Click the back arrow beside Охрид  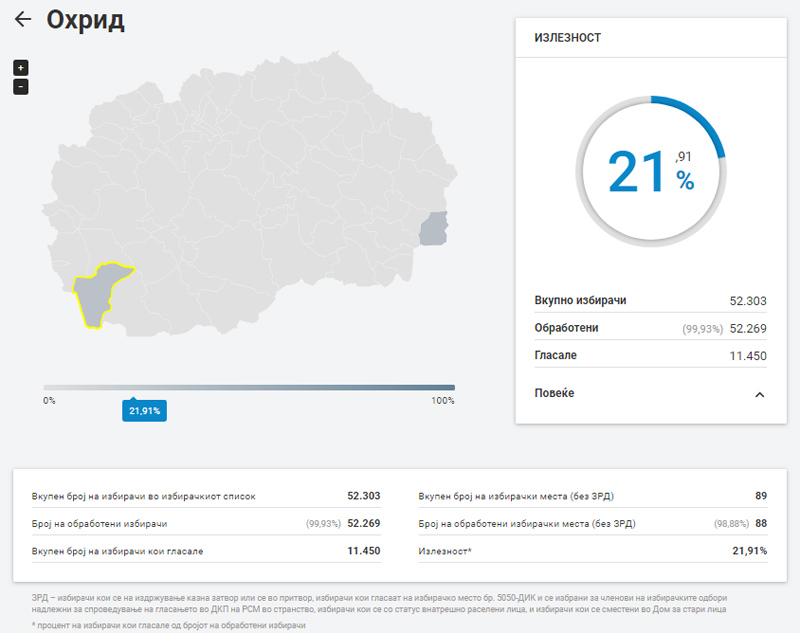click(x=23, y=20)
